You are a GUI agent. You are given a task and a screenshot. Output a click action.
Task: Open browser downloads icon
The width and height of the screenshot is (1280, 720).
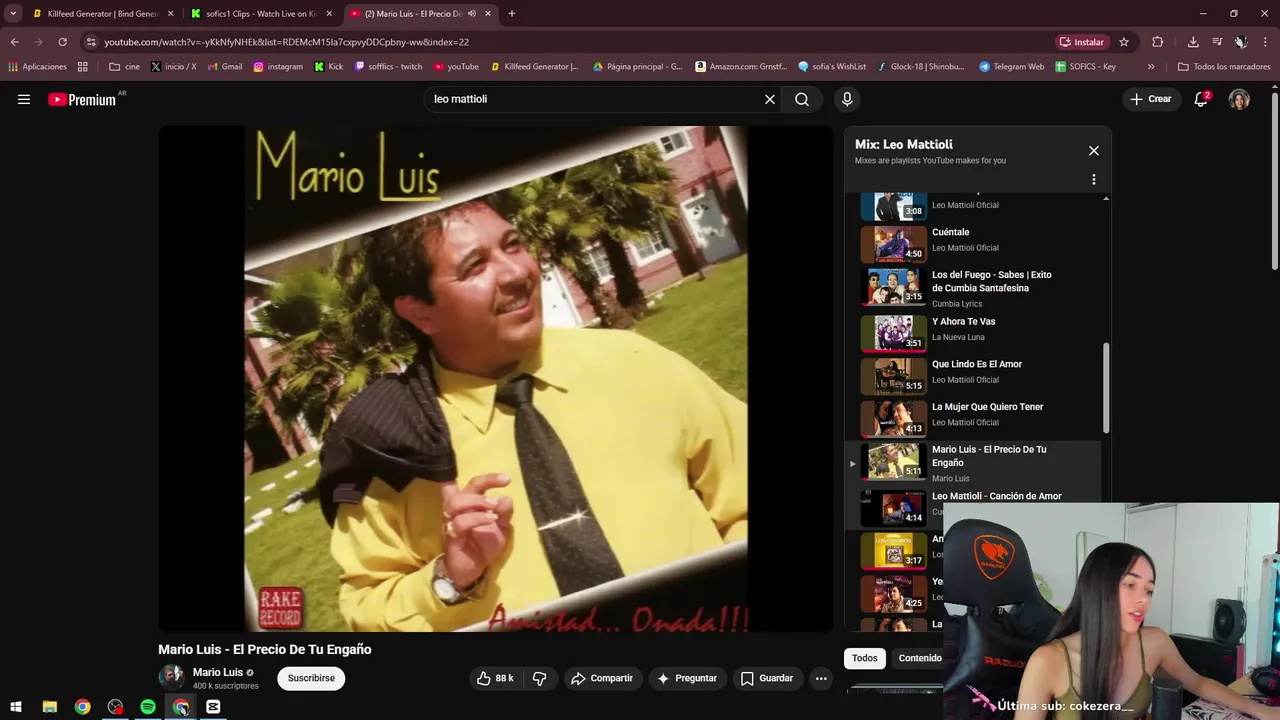(x=1193, y=42)
